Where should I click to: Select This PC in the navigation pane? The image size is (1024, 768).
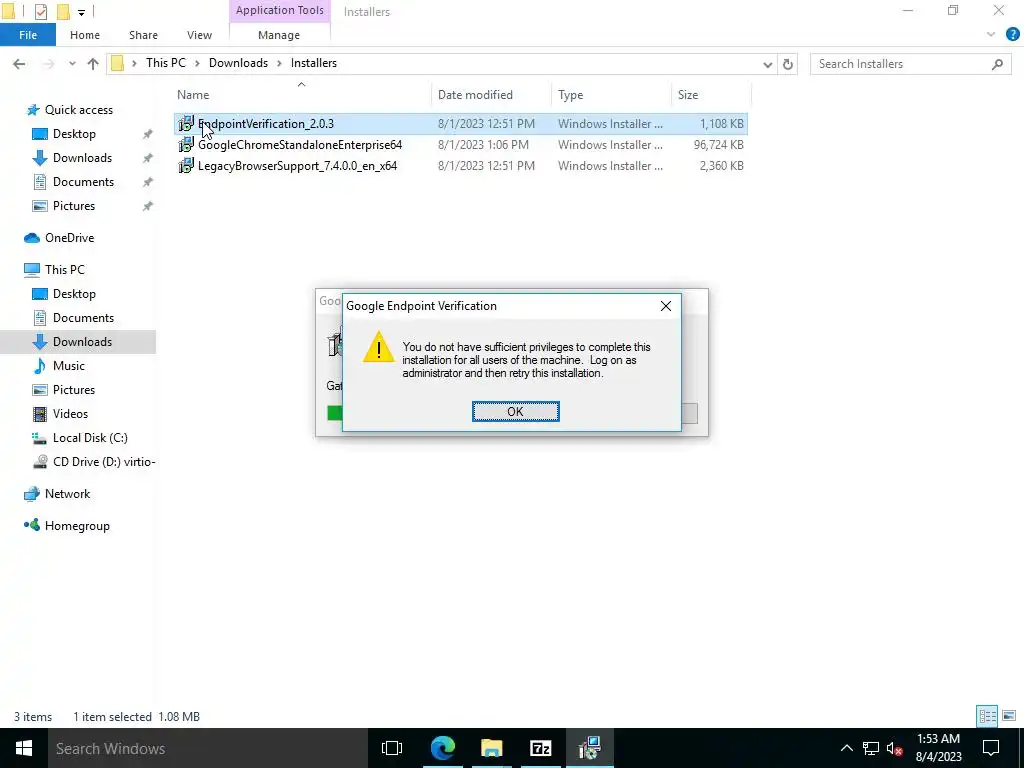click(64, 270)
